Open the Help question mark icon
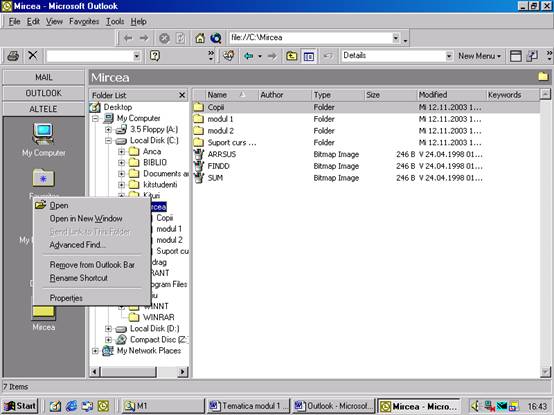Image resolution: width=554 pixels, height=415 pixels. point(155,56)
